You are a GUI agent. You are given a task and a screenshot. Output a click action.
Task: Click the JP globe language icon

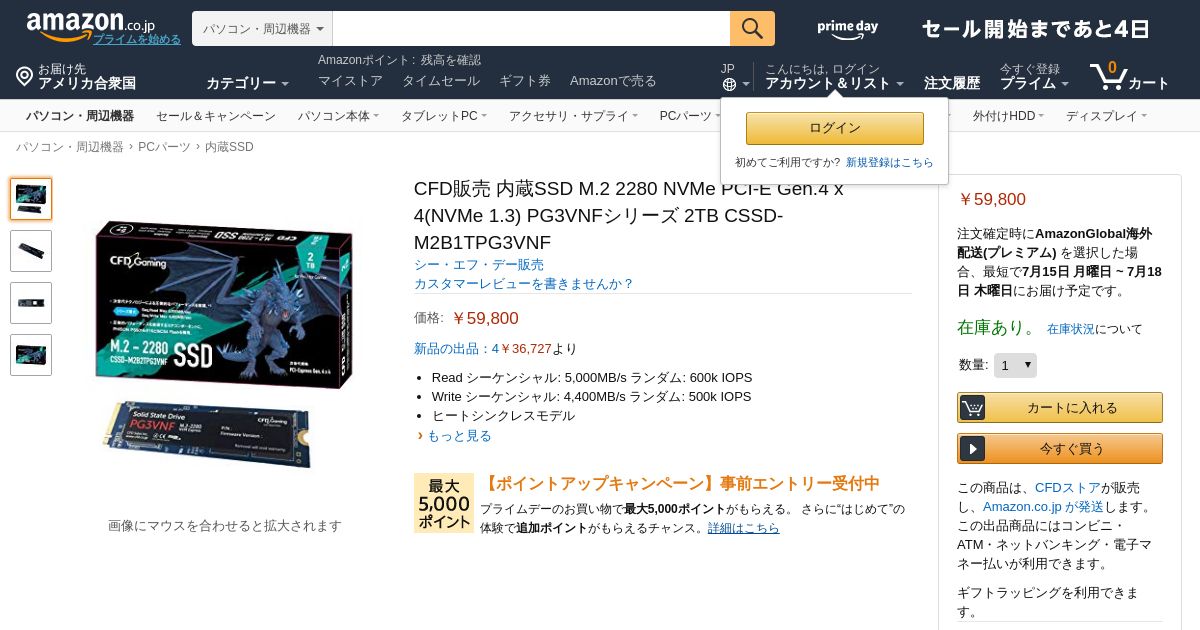(x=729, y=84)
